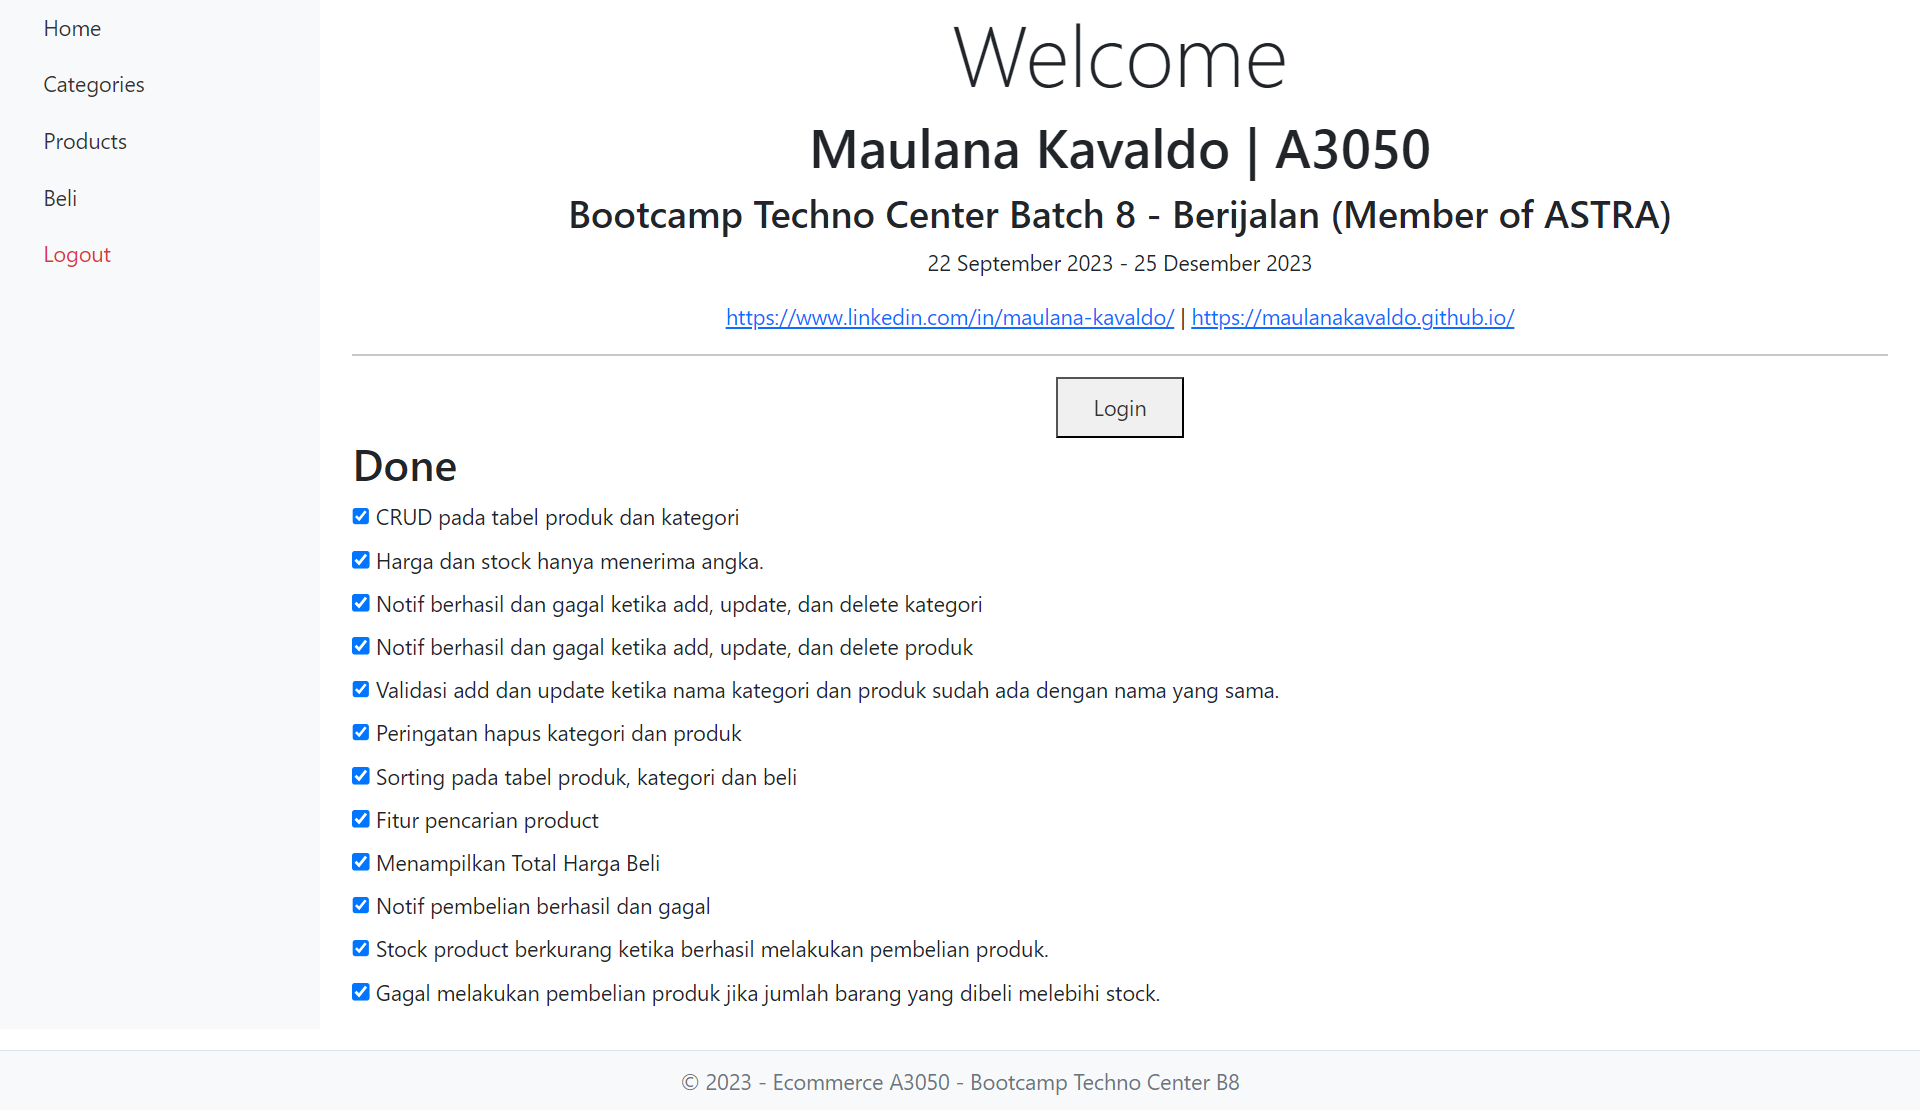
Task: Navigate to Beli in sidebar
Action: [60, 198]
